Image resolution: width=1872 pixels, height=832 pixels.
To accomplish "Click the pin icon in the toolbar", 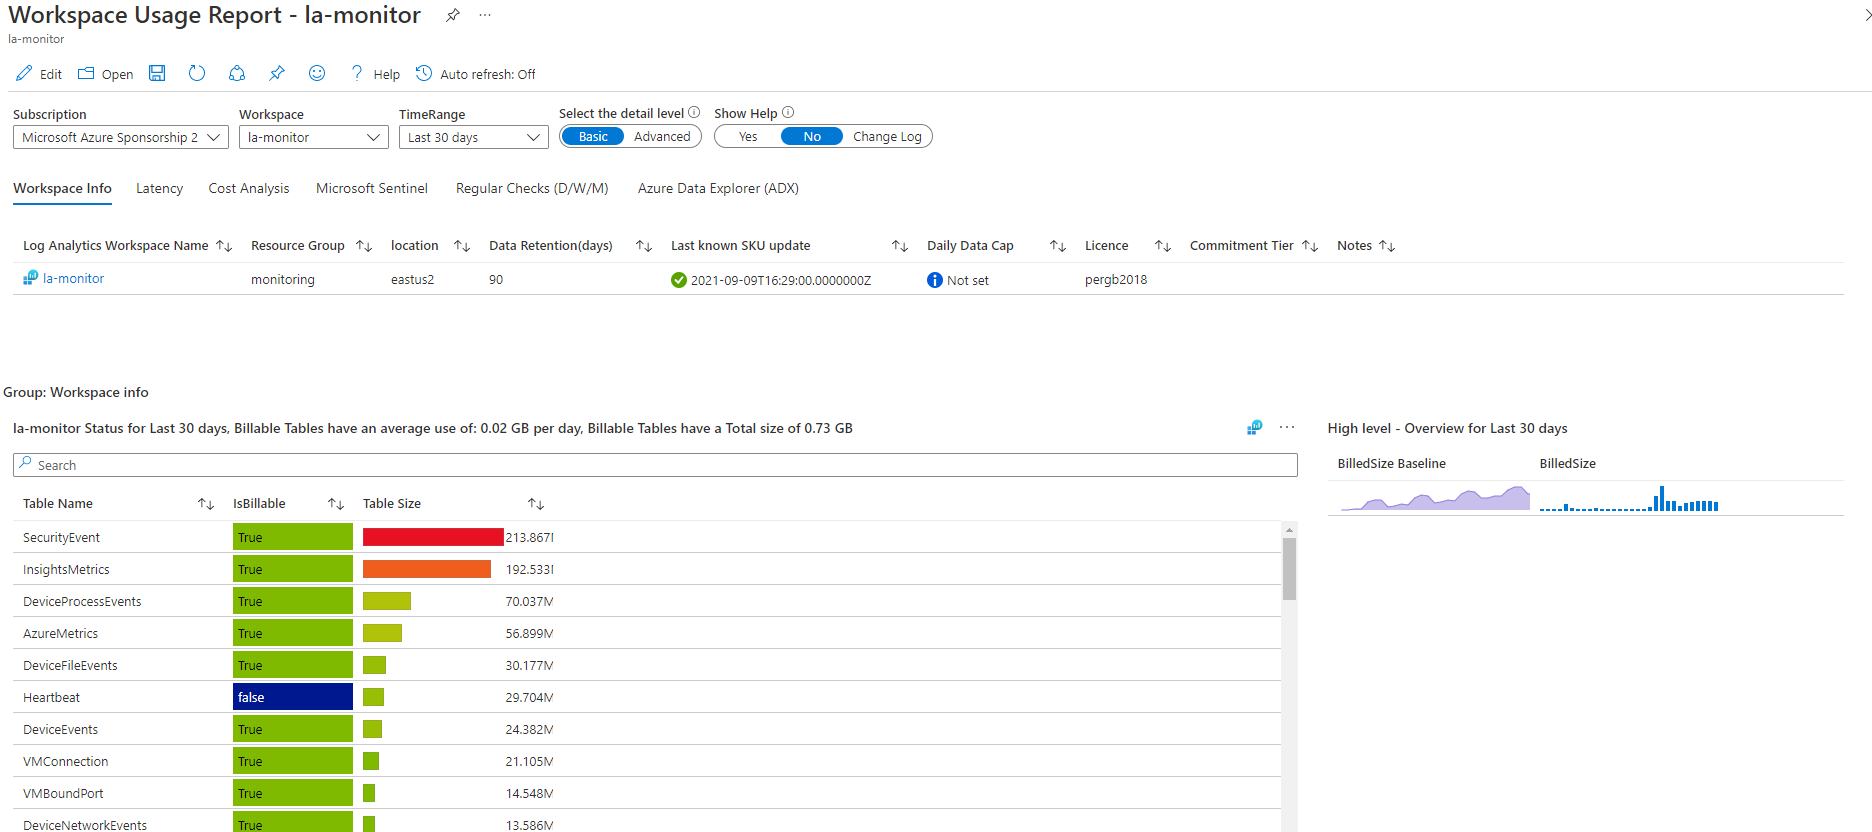I will pyautogui.click(x=277, y=73).
